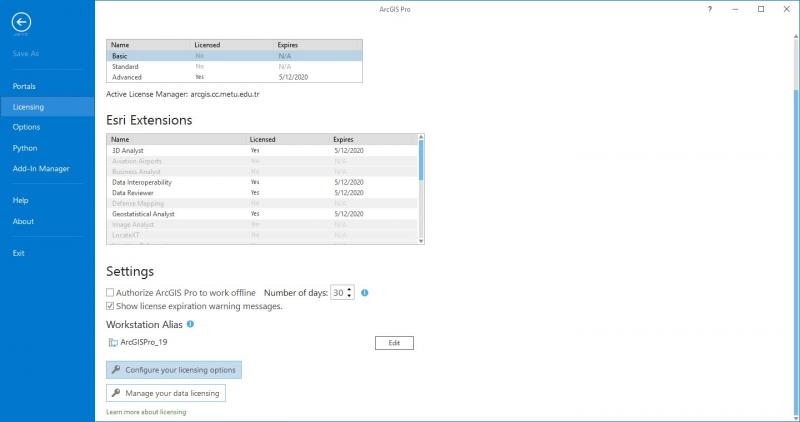Select the Basic license level row
Viewport: 800px width, 422px height.
[234, 56]
